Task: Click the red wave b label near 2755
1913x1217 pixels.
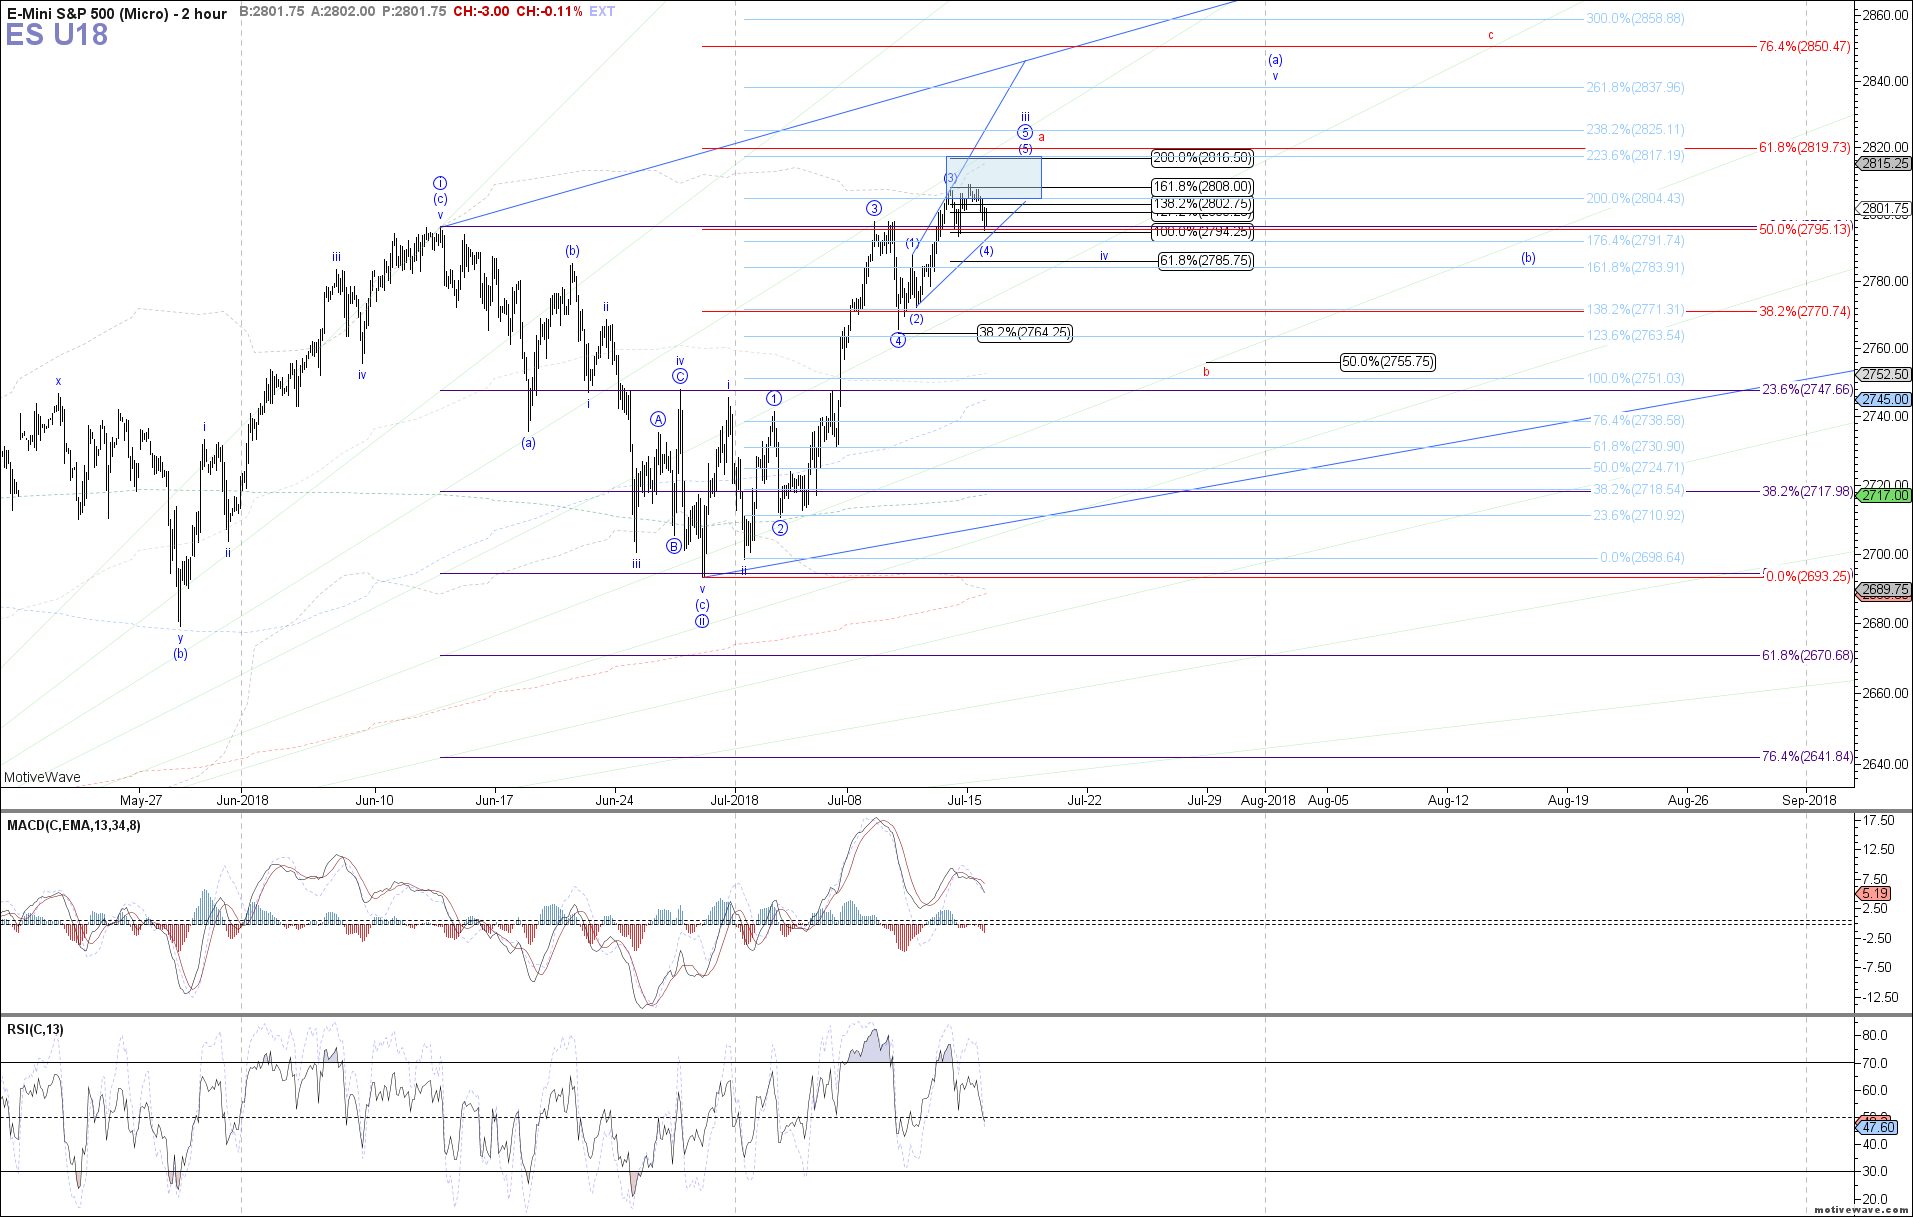Action: pos(1206,372)
